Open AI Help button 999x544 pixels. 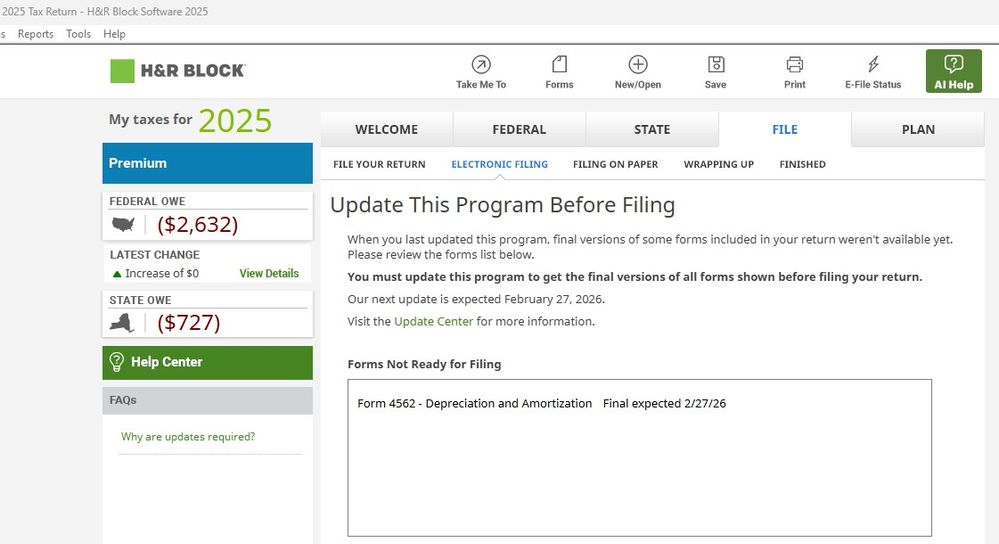click(x=953, y=71)
